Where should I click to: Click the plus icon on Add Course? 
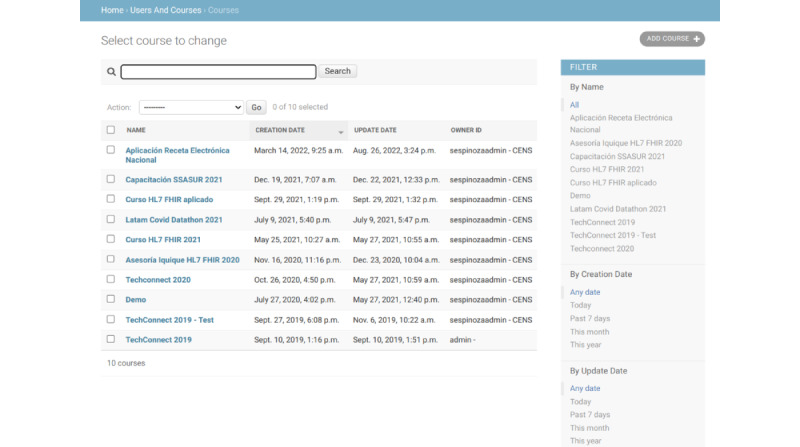coord(696,39)
